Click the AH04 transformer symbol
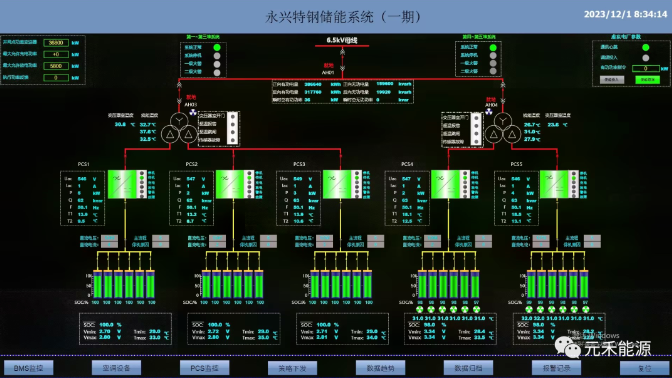Image resolution: width=672 pixels, height=378 pixels. [503, 128]
